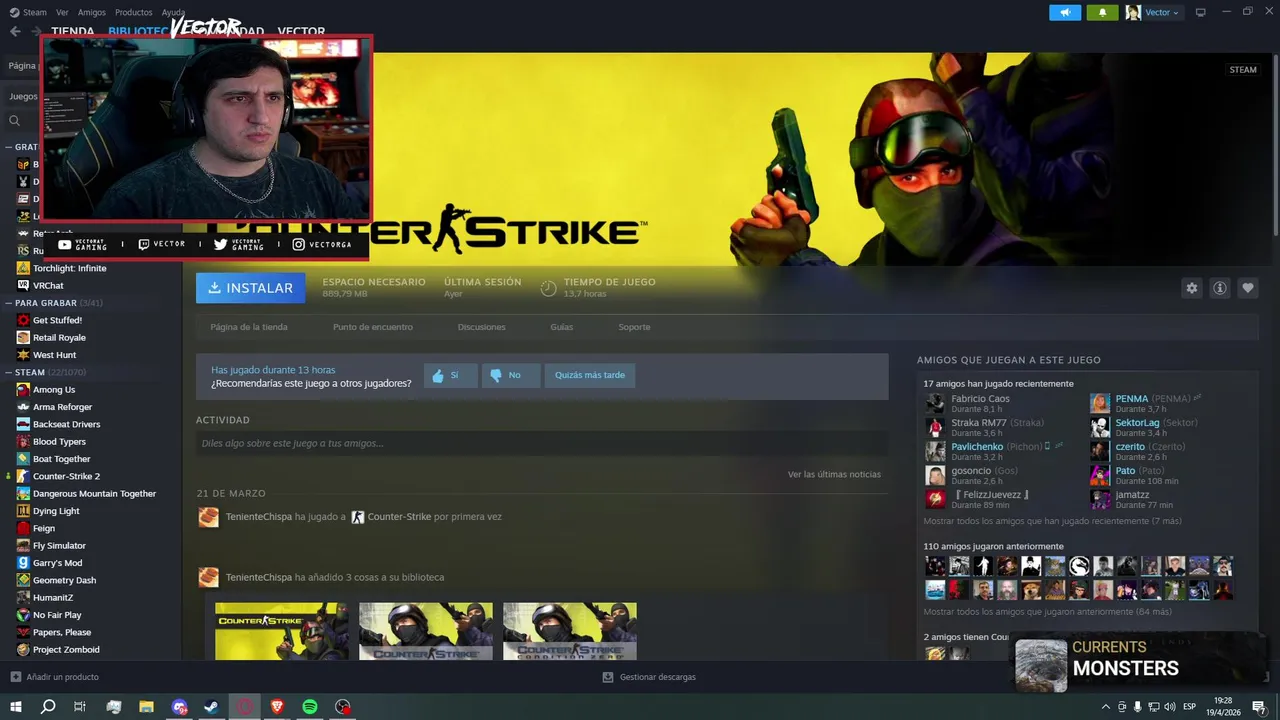Open notifications with the green bell
1280x720 pixels.
coord(1102,12)
